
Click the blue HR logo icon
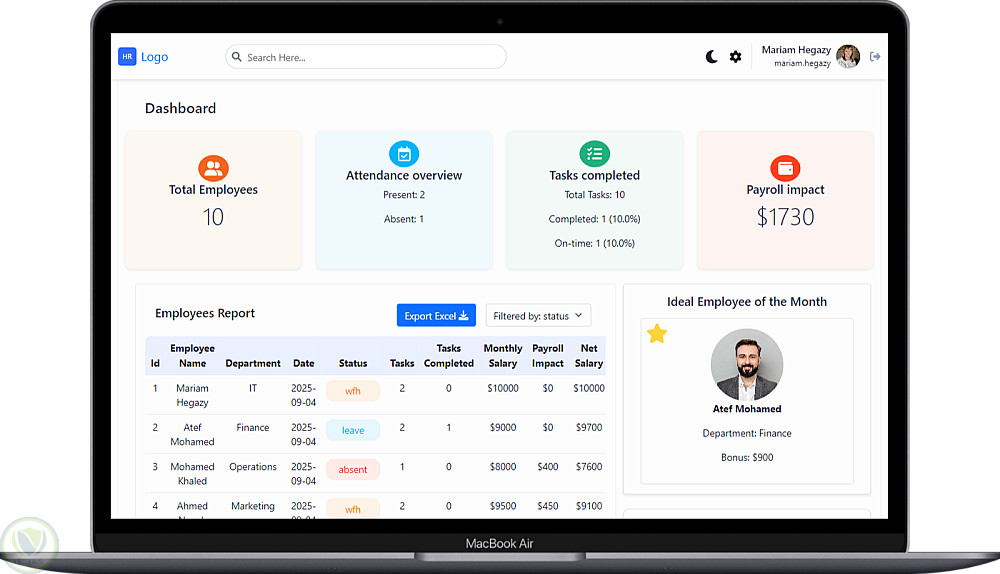click(x=127, y=57)
